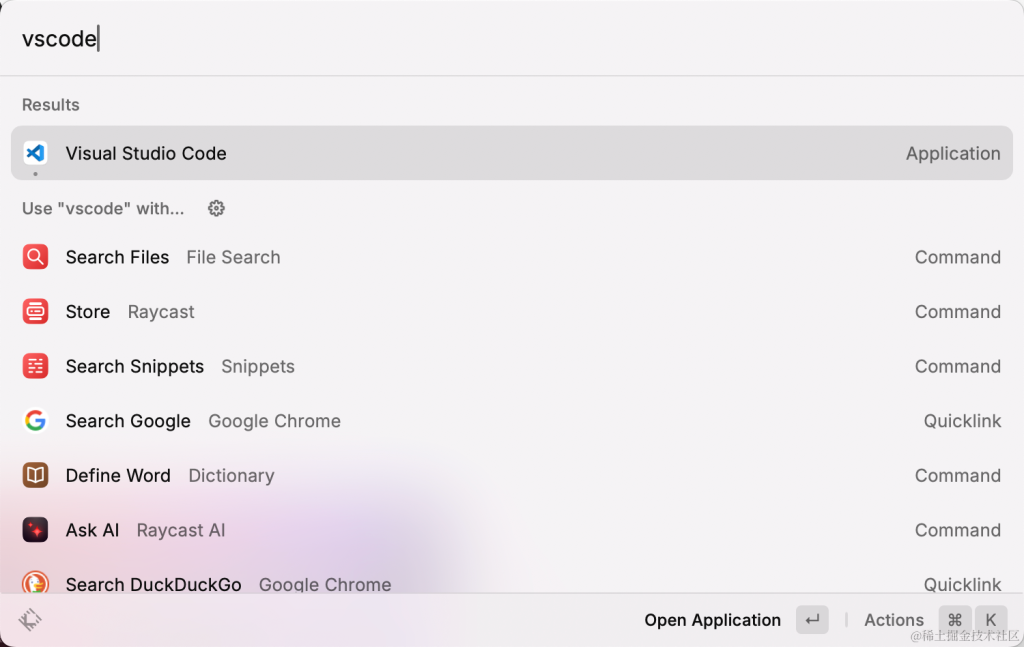Click the red Search Files magnifier icon
This screenshot has width=1024, height=647.
pyautogui.click(x=35, y=257)
